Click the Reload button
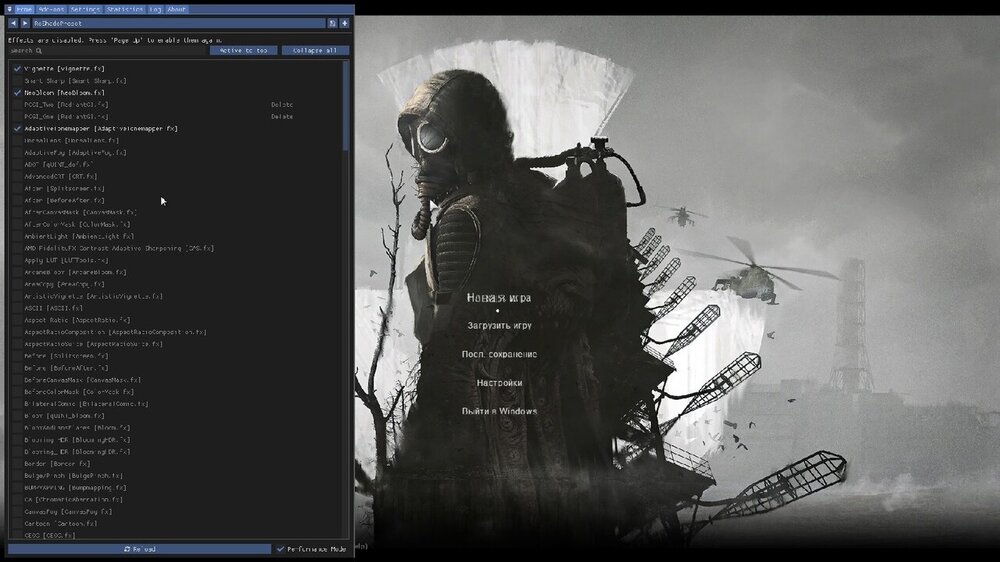 point(139,549)
